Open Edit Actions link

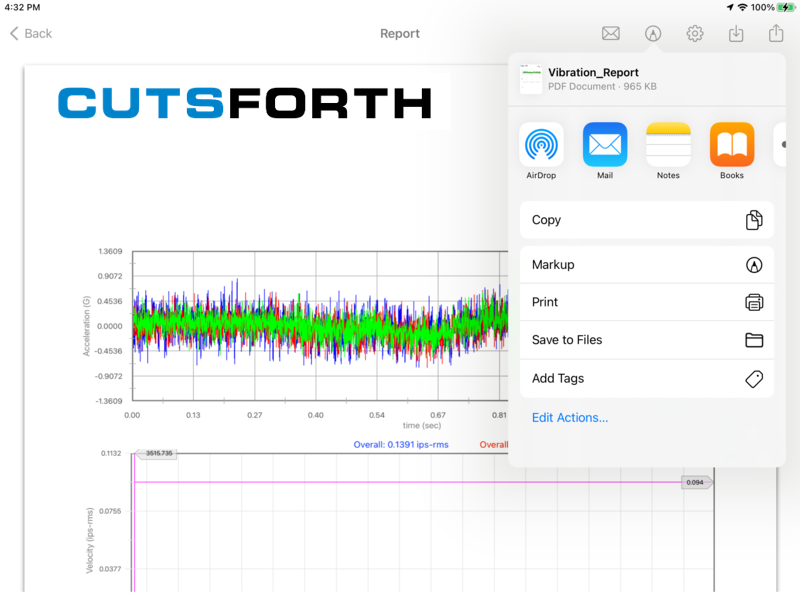pos(570,418)
